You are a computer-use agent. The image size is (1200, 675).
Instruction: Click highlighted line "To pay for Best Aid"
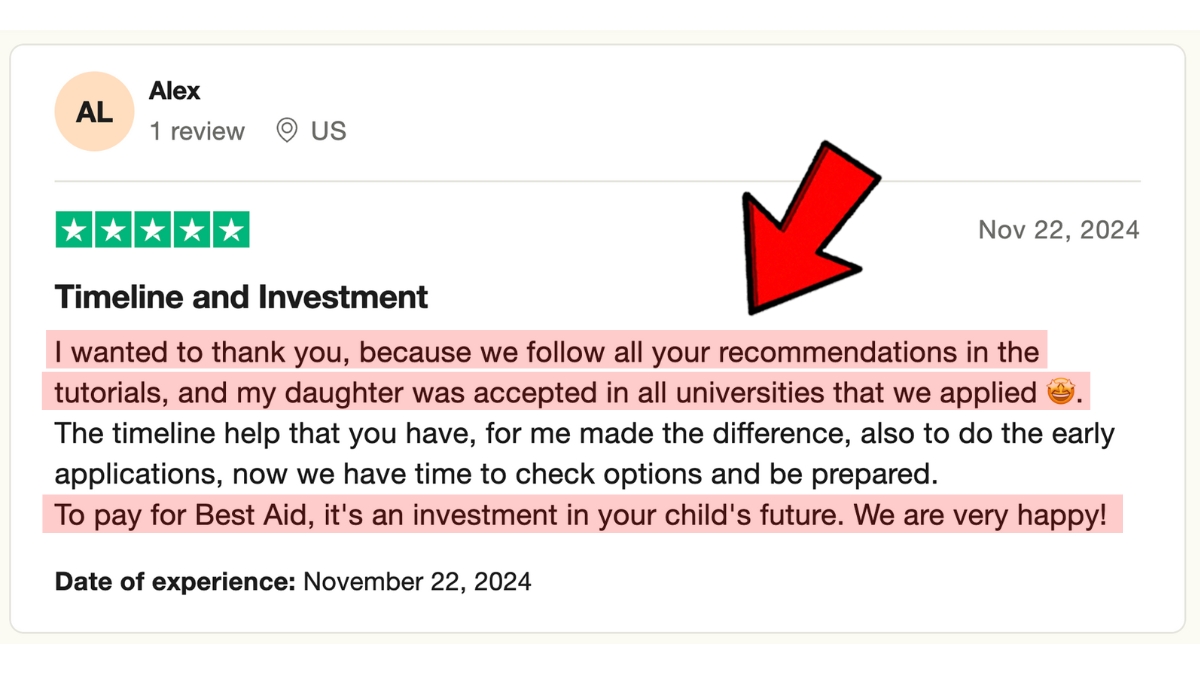pyautogui.click(x=583, y=516)
